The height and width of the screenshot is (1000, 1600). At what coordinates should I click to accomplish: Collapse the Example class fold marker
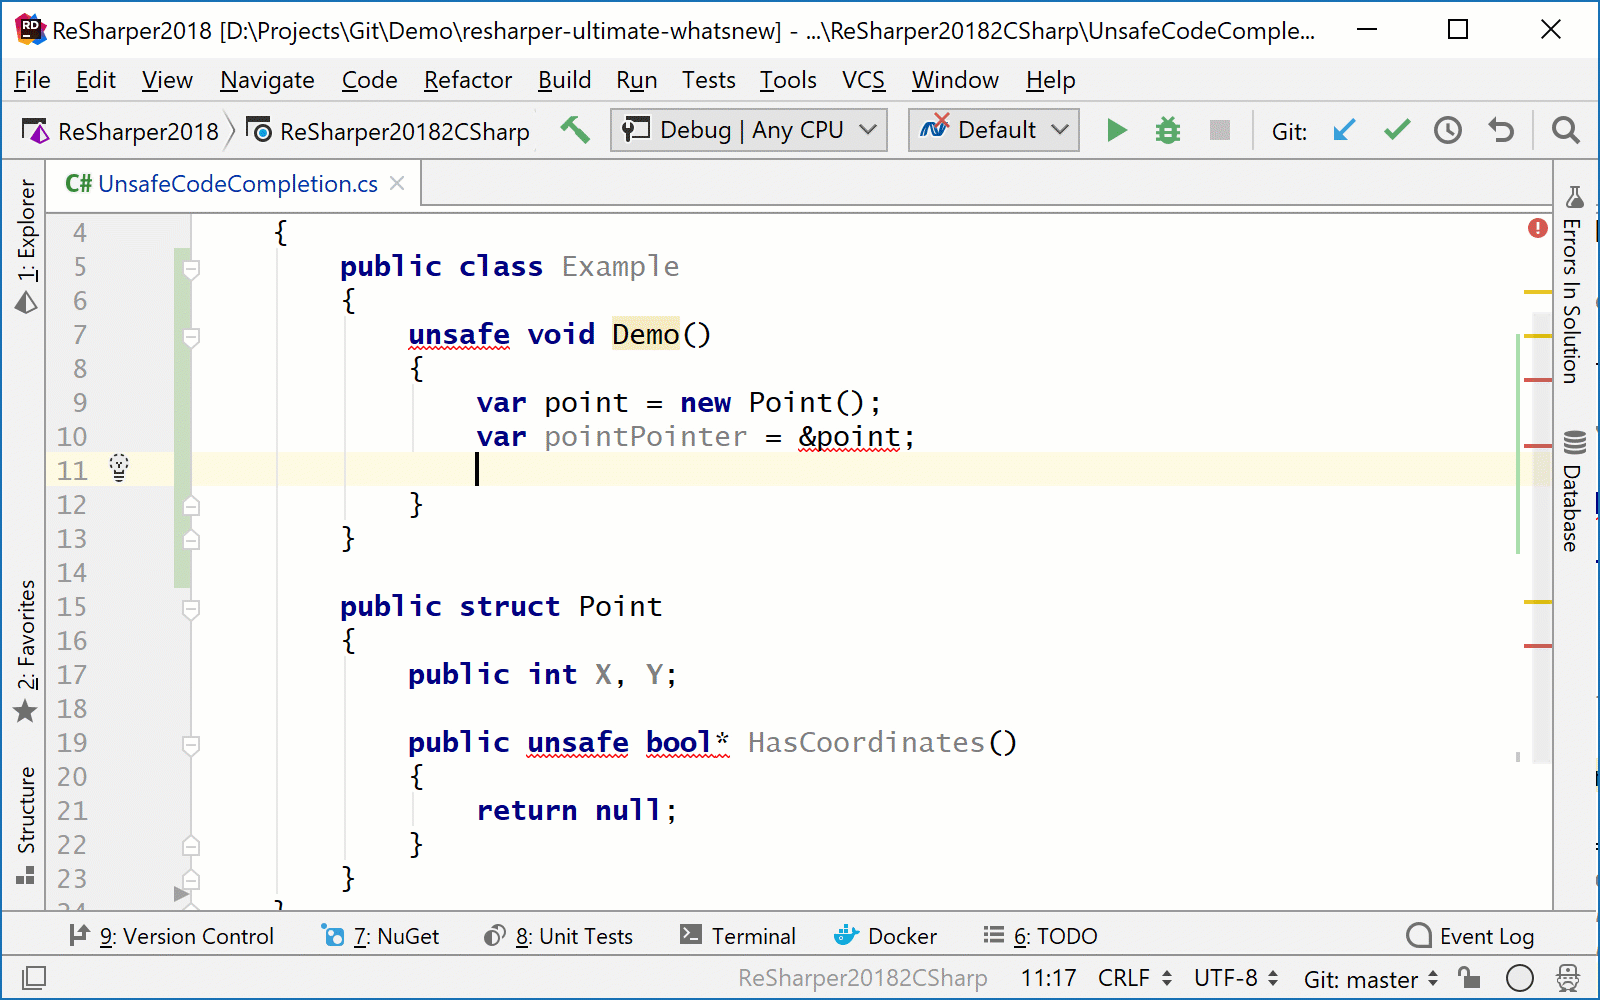[x=191, y=268]
